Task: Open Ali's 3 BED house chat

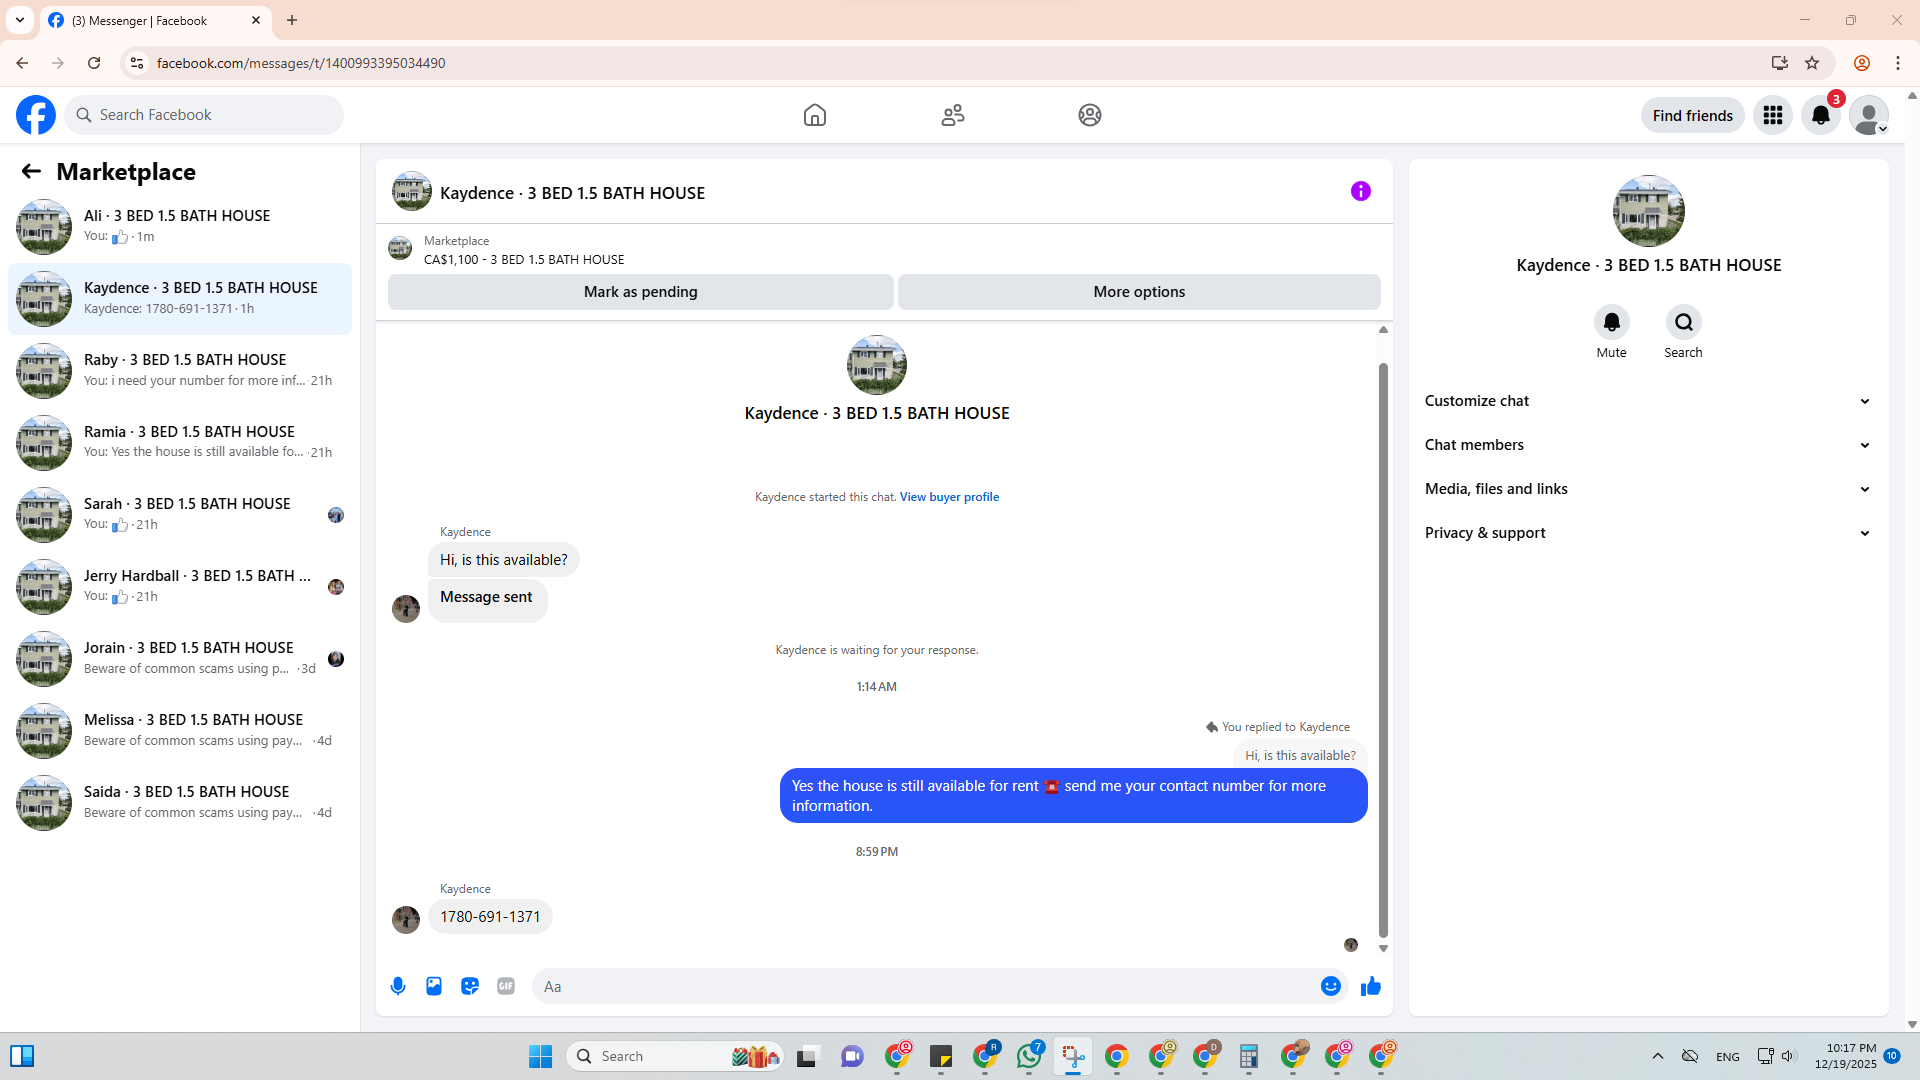Action: 180,226
